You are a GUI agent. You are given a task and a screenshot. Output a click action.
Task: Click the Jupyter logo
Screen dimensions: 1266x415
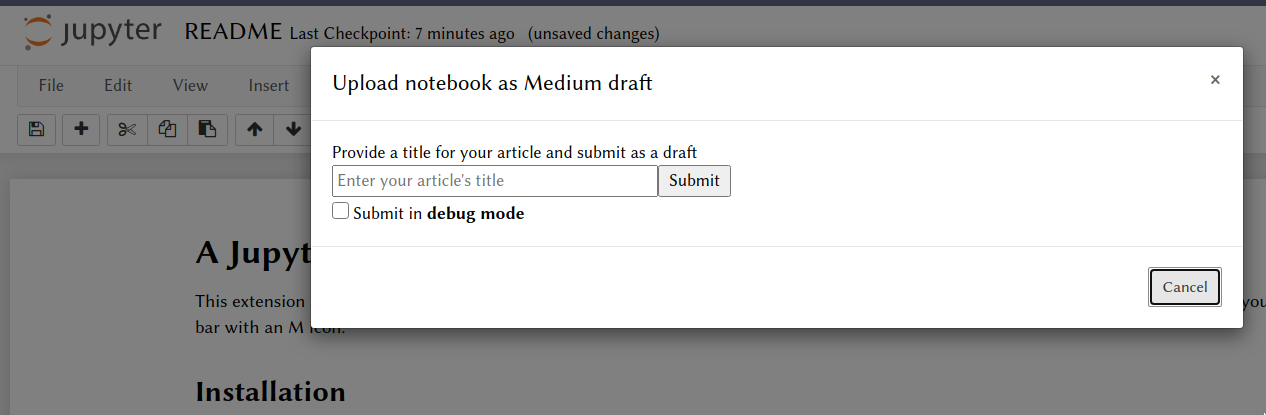click(x=92, y=32)
